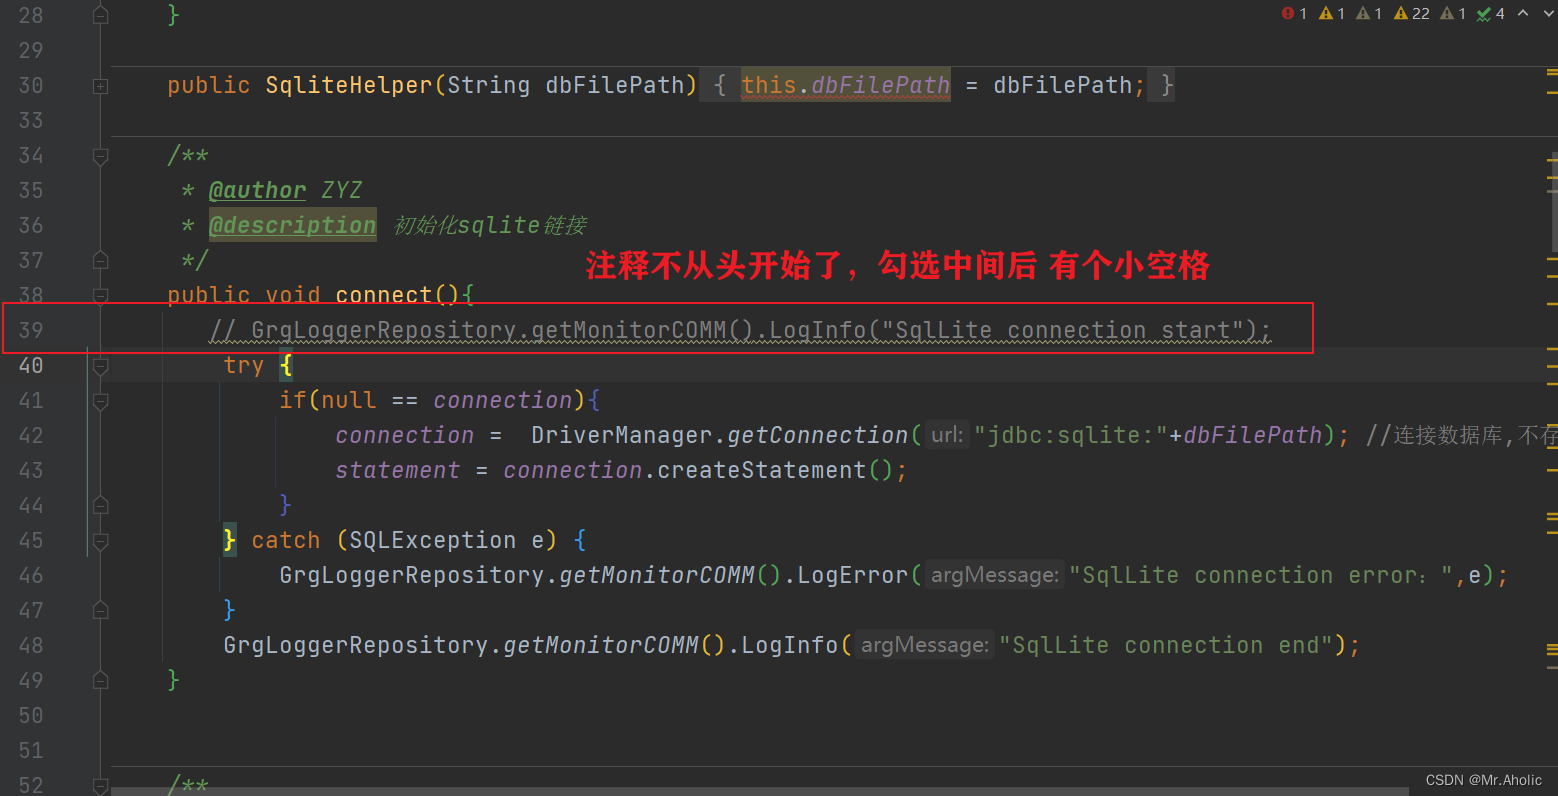Click 'SQLException' in the catch clause
Viewport: 1558px width, 796px height.
[x=433, y=540]
